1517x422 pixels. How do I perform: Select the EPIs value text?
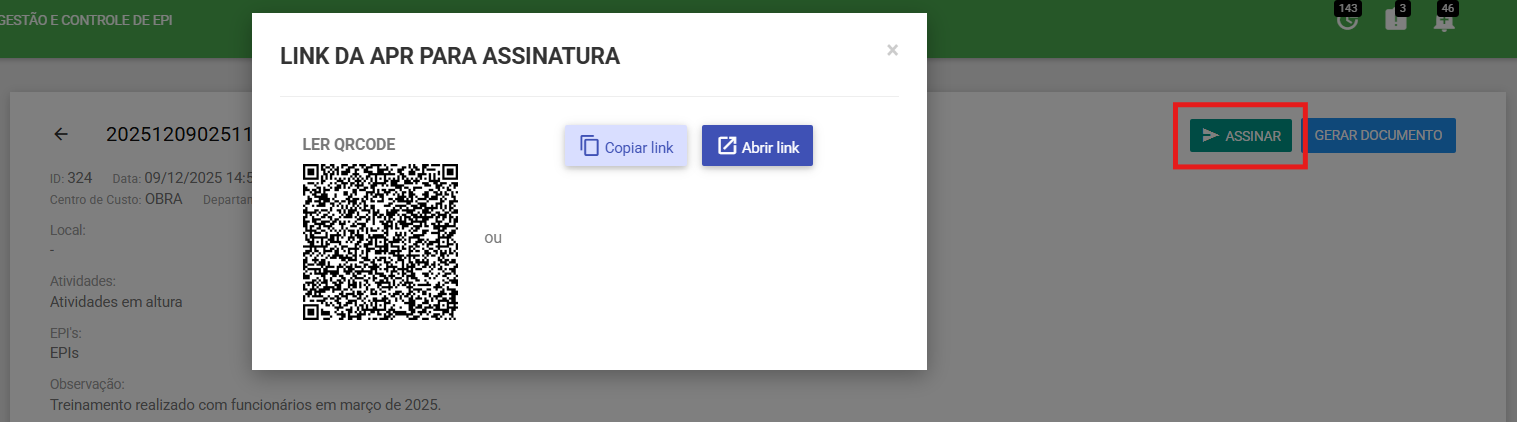[x=64, y=353]
